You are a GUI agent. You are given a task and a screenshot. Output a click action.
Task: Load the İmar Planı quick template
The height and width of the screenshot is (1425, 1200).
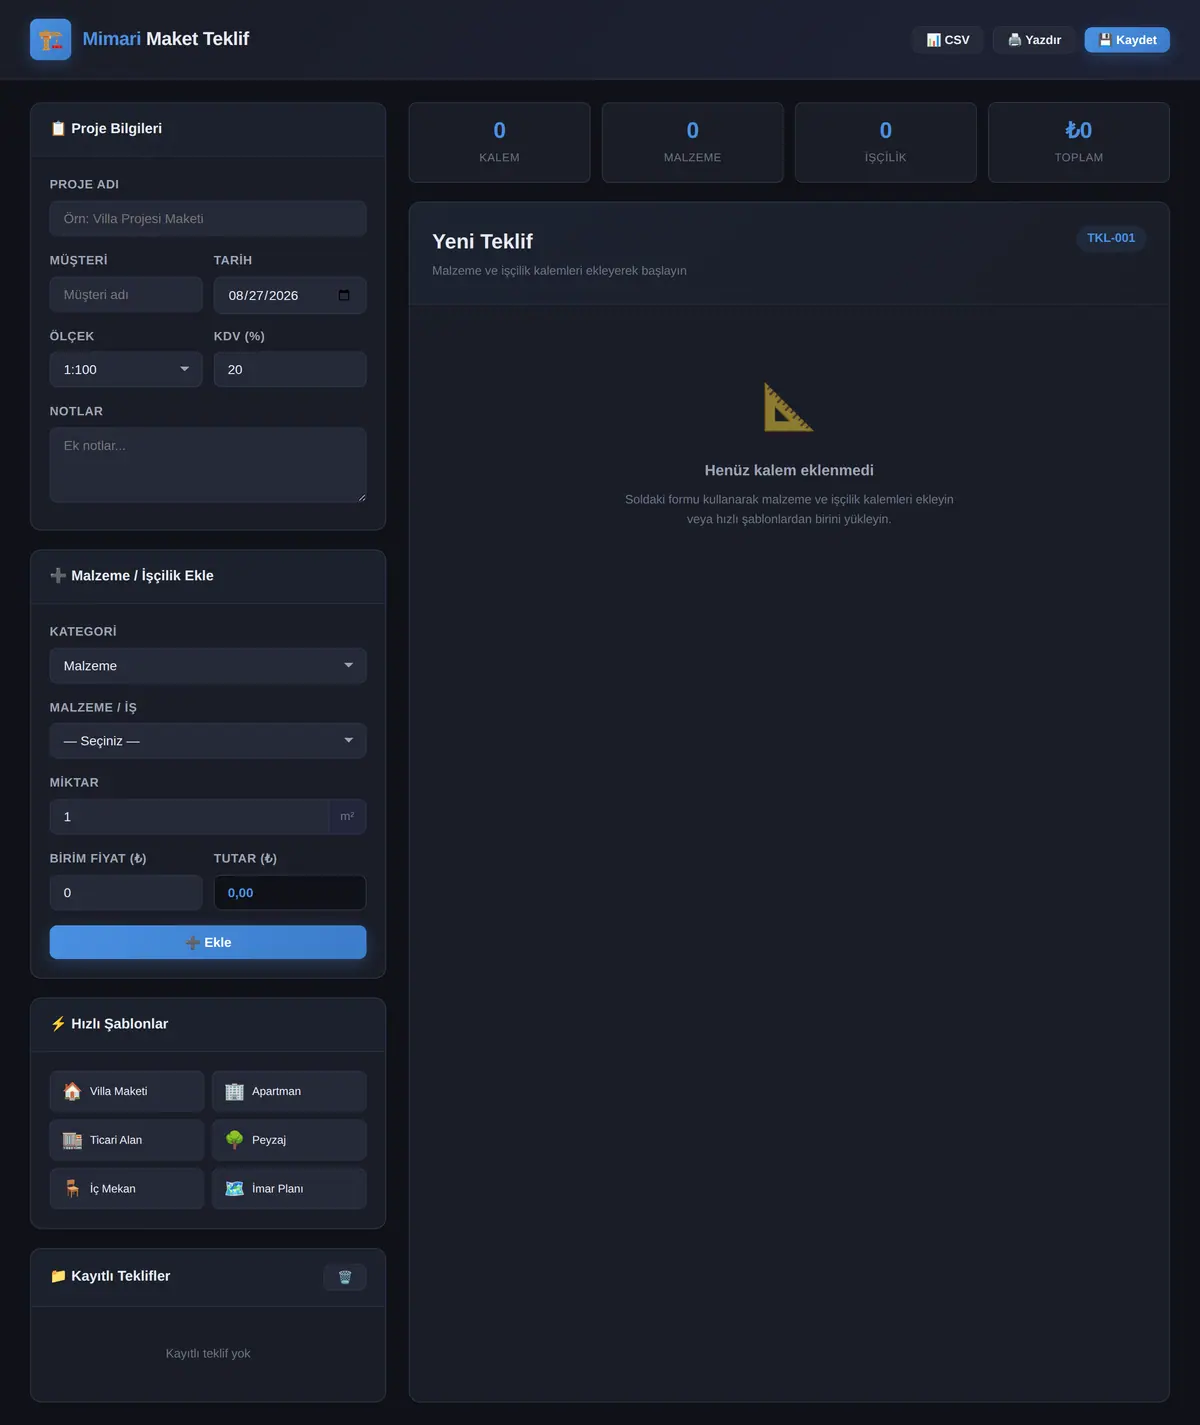[x=289, y=1189]
